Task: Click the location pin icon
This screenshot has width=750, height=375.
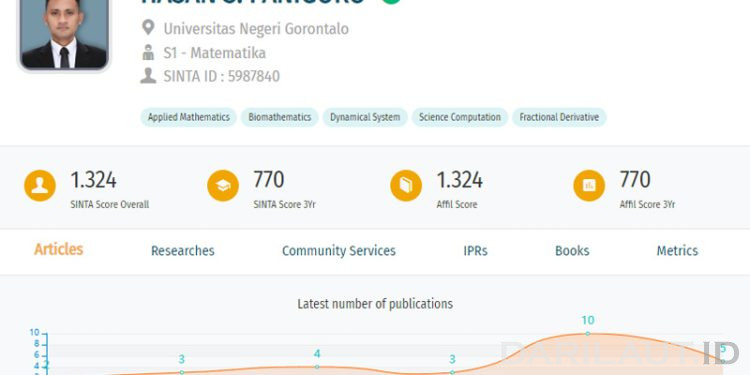Action: tap(148, 27)
